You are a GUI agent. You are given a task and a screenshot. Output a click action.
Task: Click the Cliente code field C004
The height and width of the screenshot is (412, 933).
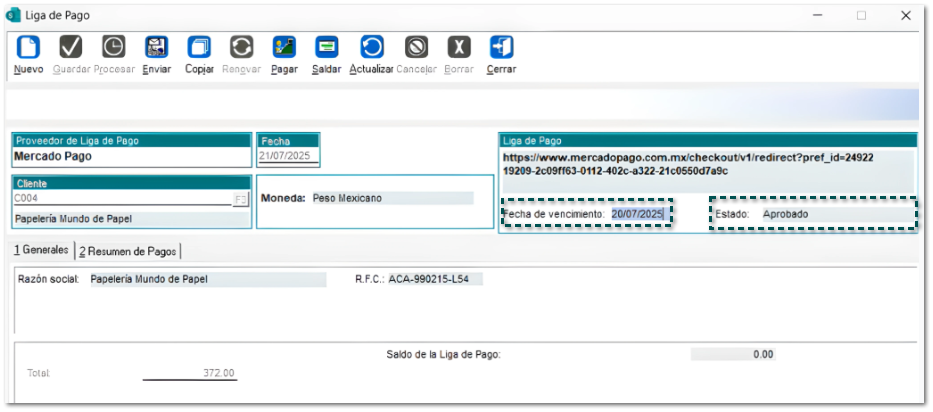[x=123, y=199]
